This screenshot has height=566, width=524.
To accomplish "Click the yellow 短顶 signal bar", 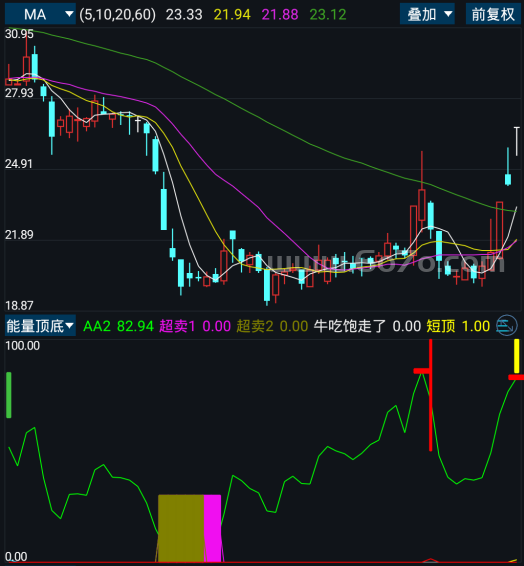I will (516, 356).
